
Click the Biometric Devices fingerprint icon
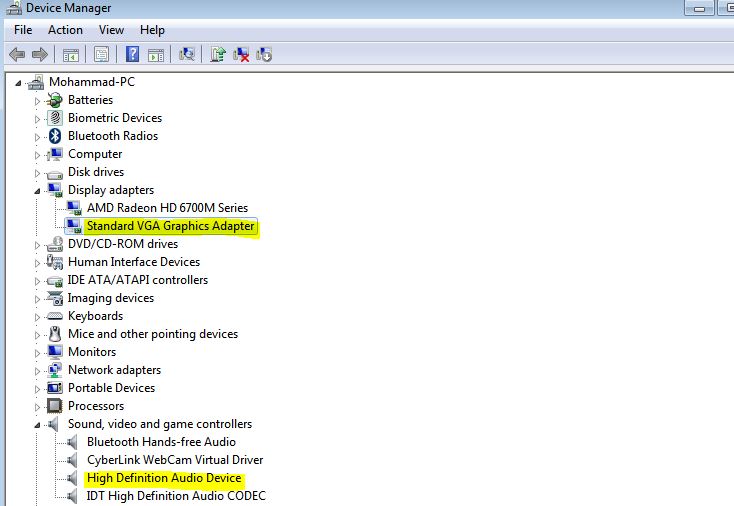[55, 117]
